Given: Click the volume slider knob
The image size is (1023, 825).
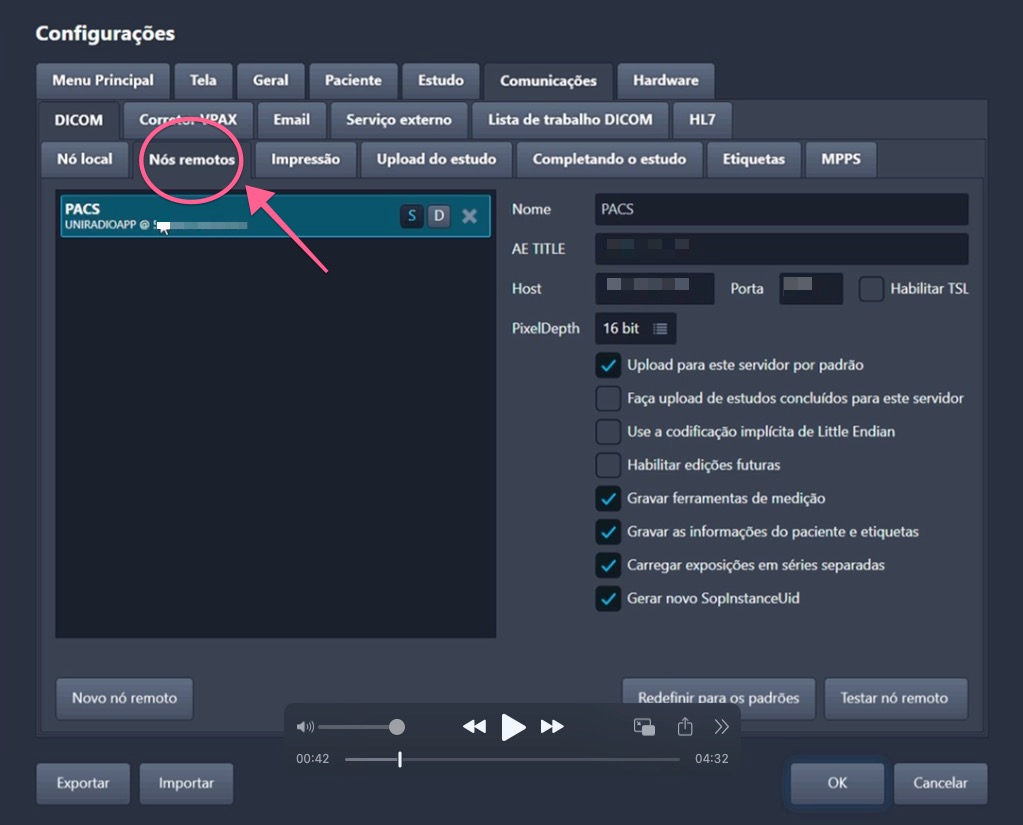Looking at the screenshot, I should click(x=397, y=727).
